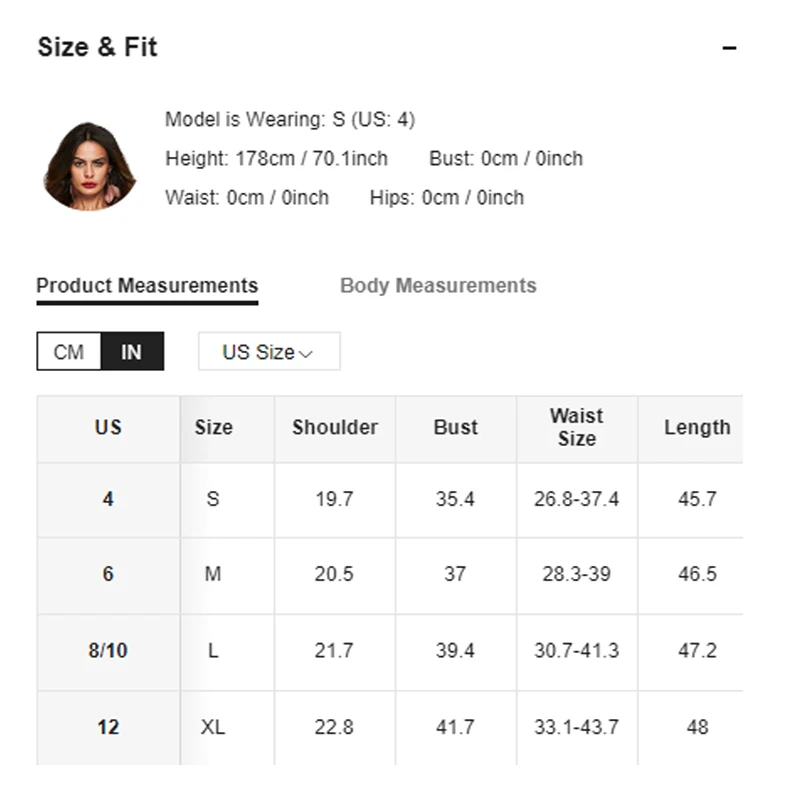The image size is (800, 800).
Task: Click the Size & Fit heading
Action: click(x=97, y=47)
